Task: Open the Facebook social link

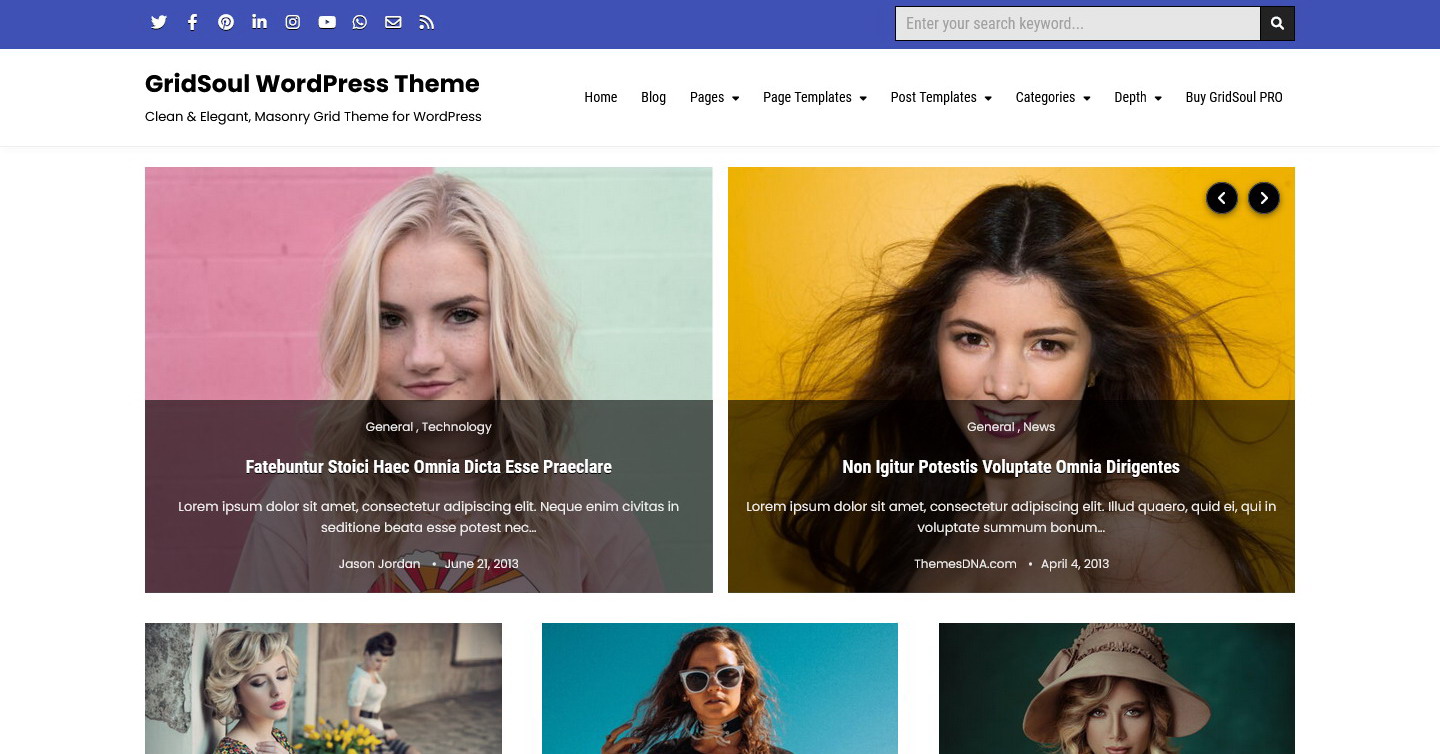Action: (x=193, y=22)
